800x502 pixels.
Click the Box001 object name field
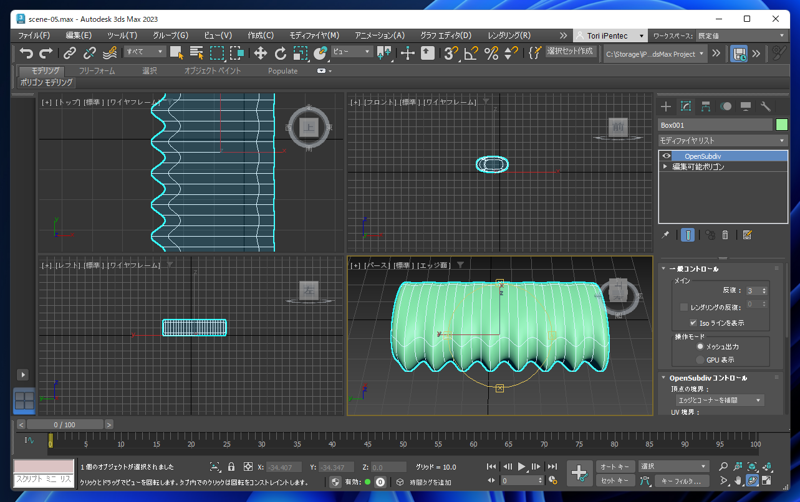[715, 125]
